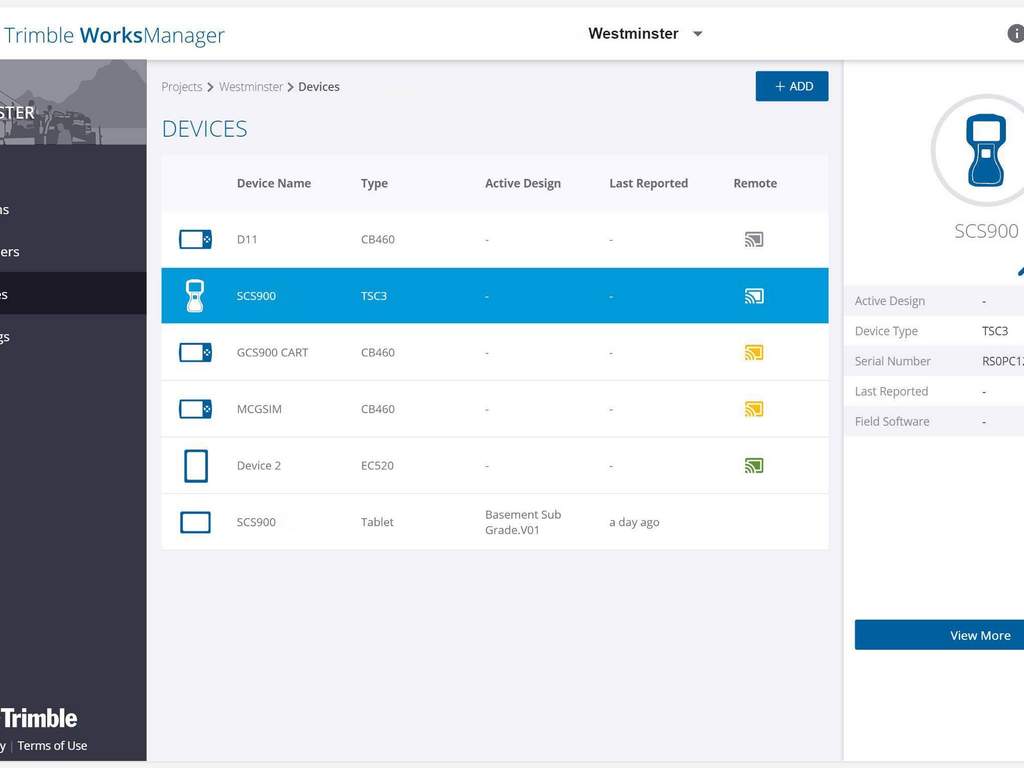Click the Last Reported label in the details panel

pyautogui.click(x=891, y=391)
